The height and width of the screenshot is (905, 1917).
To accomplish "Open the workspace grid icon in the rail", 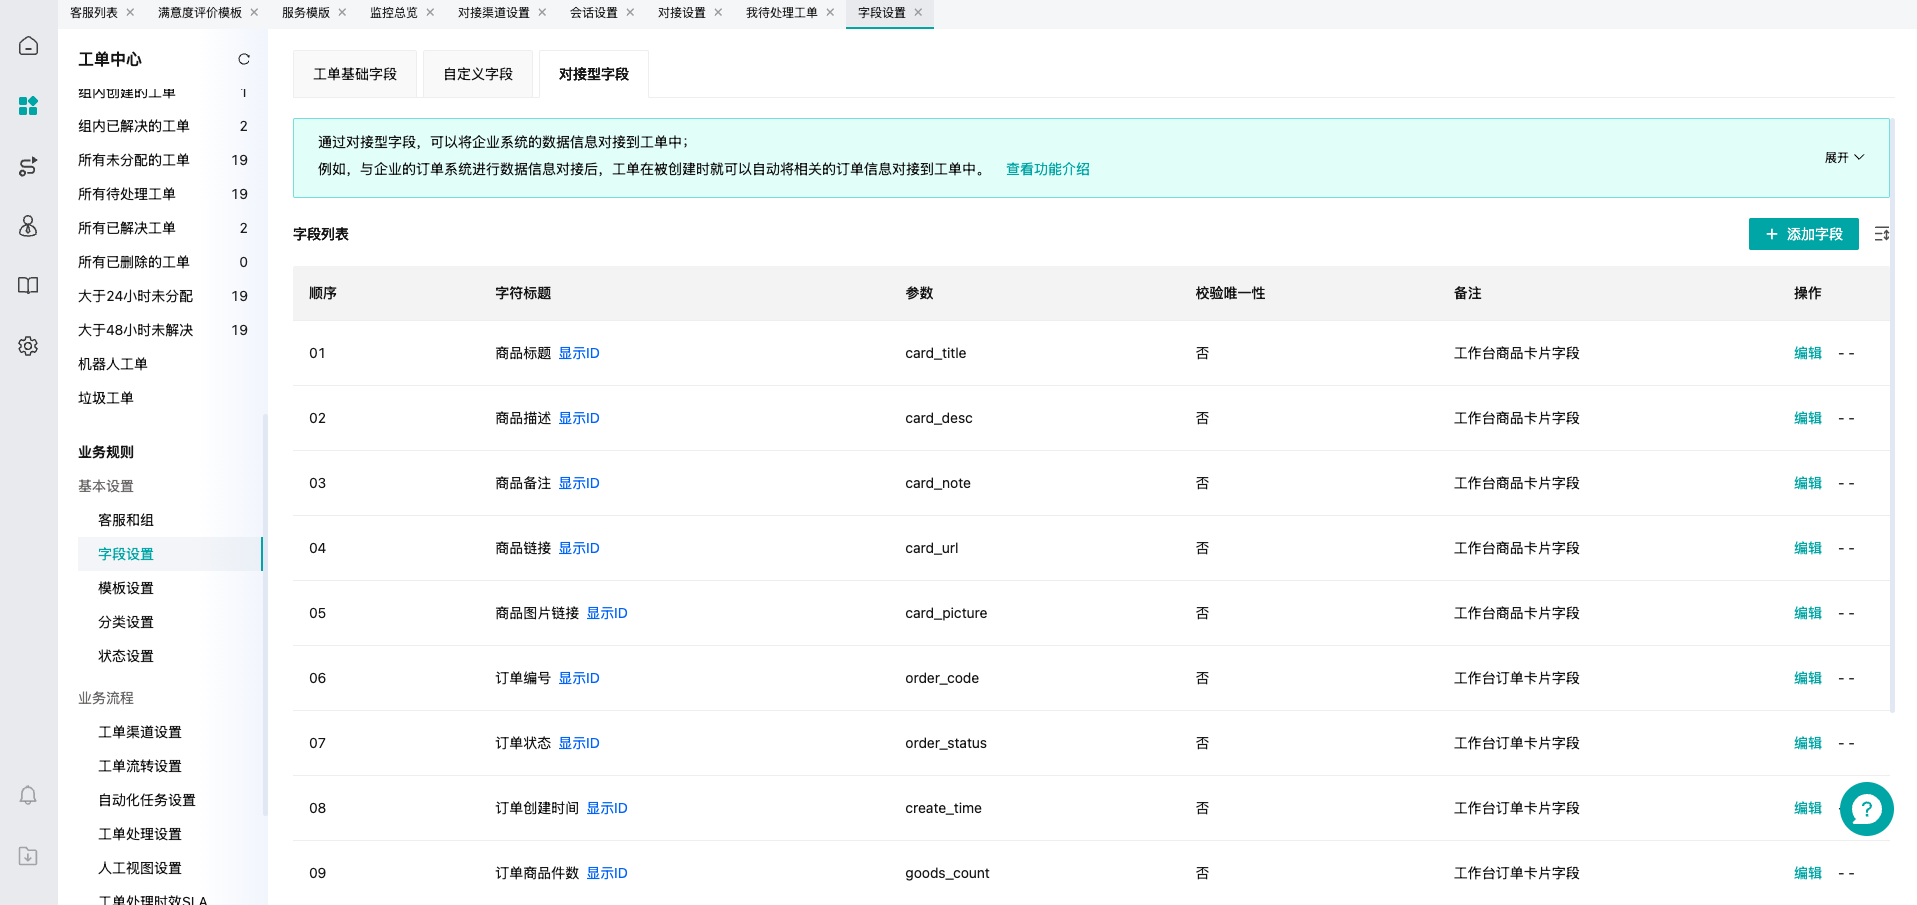I will 28,106.
